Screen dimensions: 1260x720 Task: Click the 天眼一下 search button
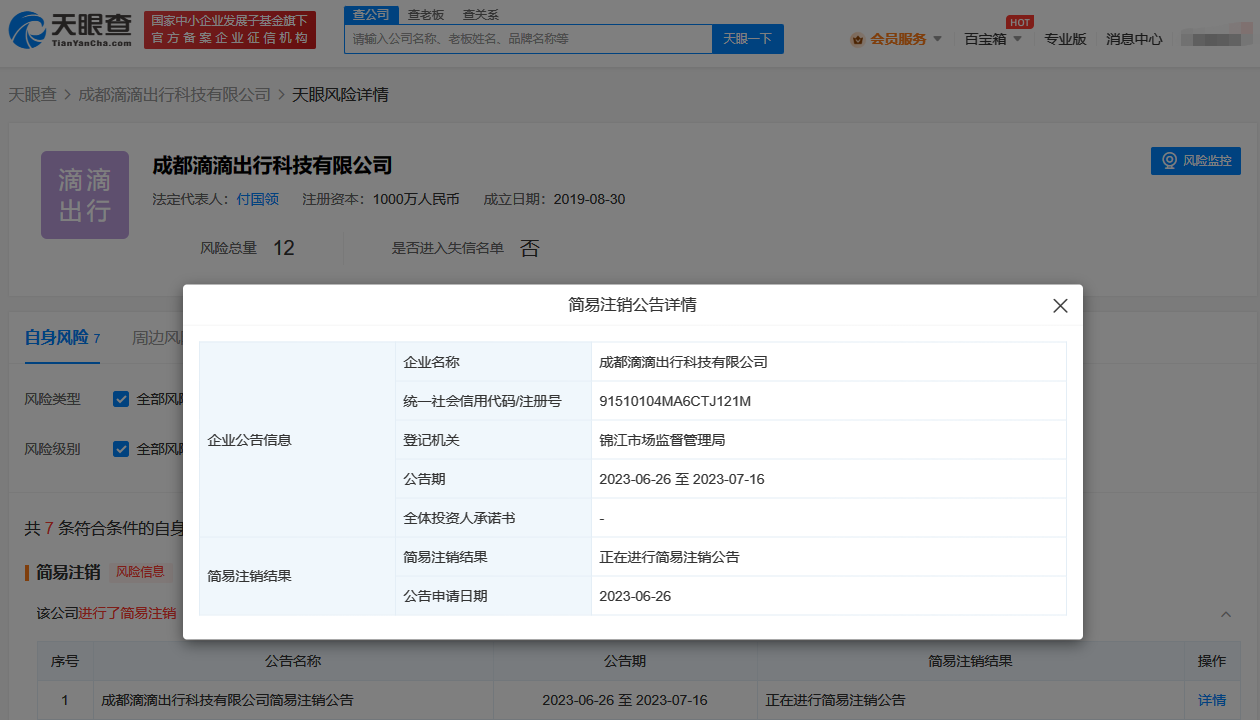click(x=748, y=39)
